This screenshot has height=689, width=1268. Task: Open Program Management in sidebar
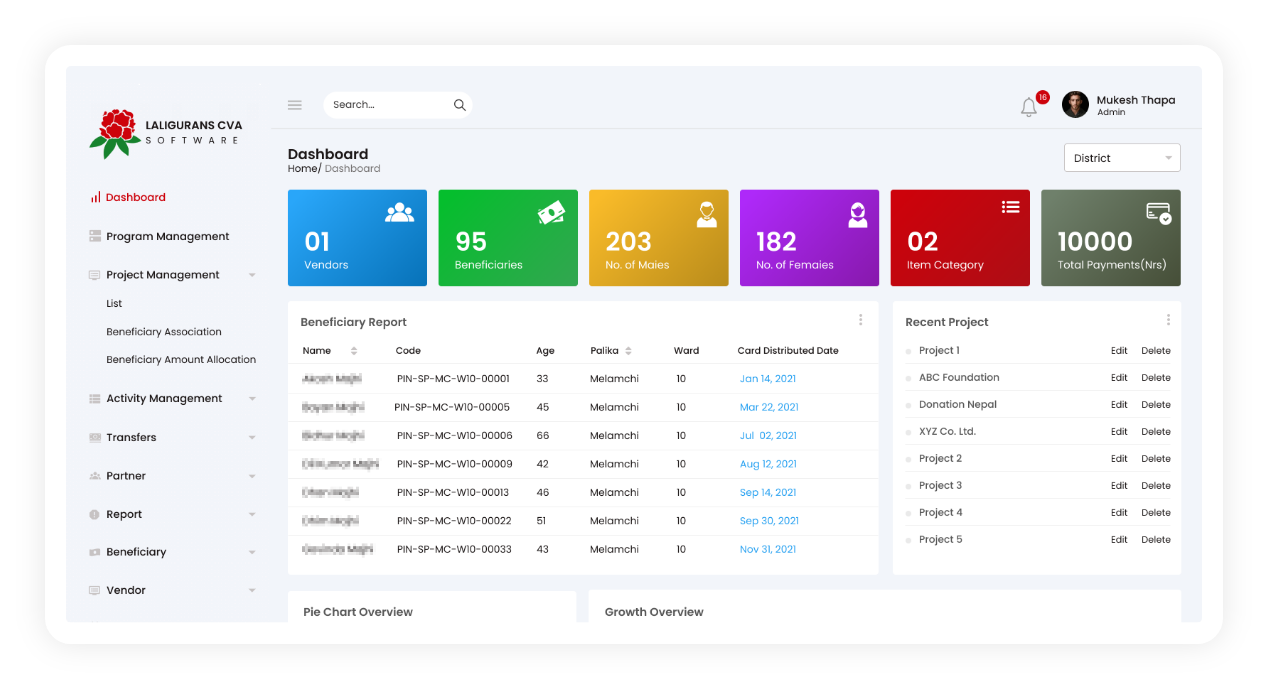coord(167,237)
